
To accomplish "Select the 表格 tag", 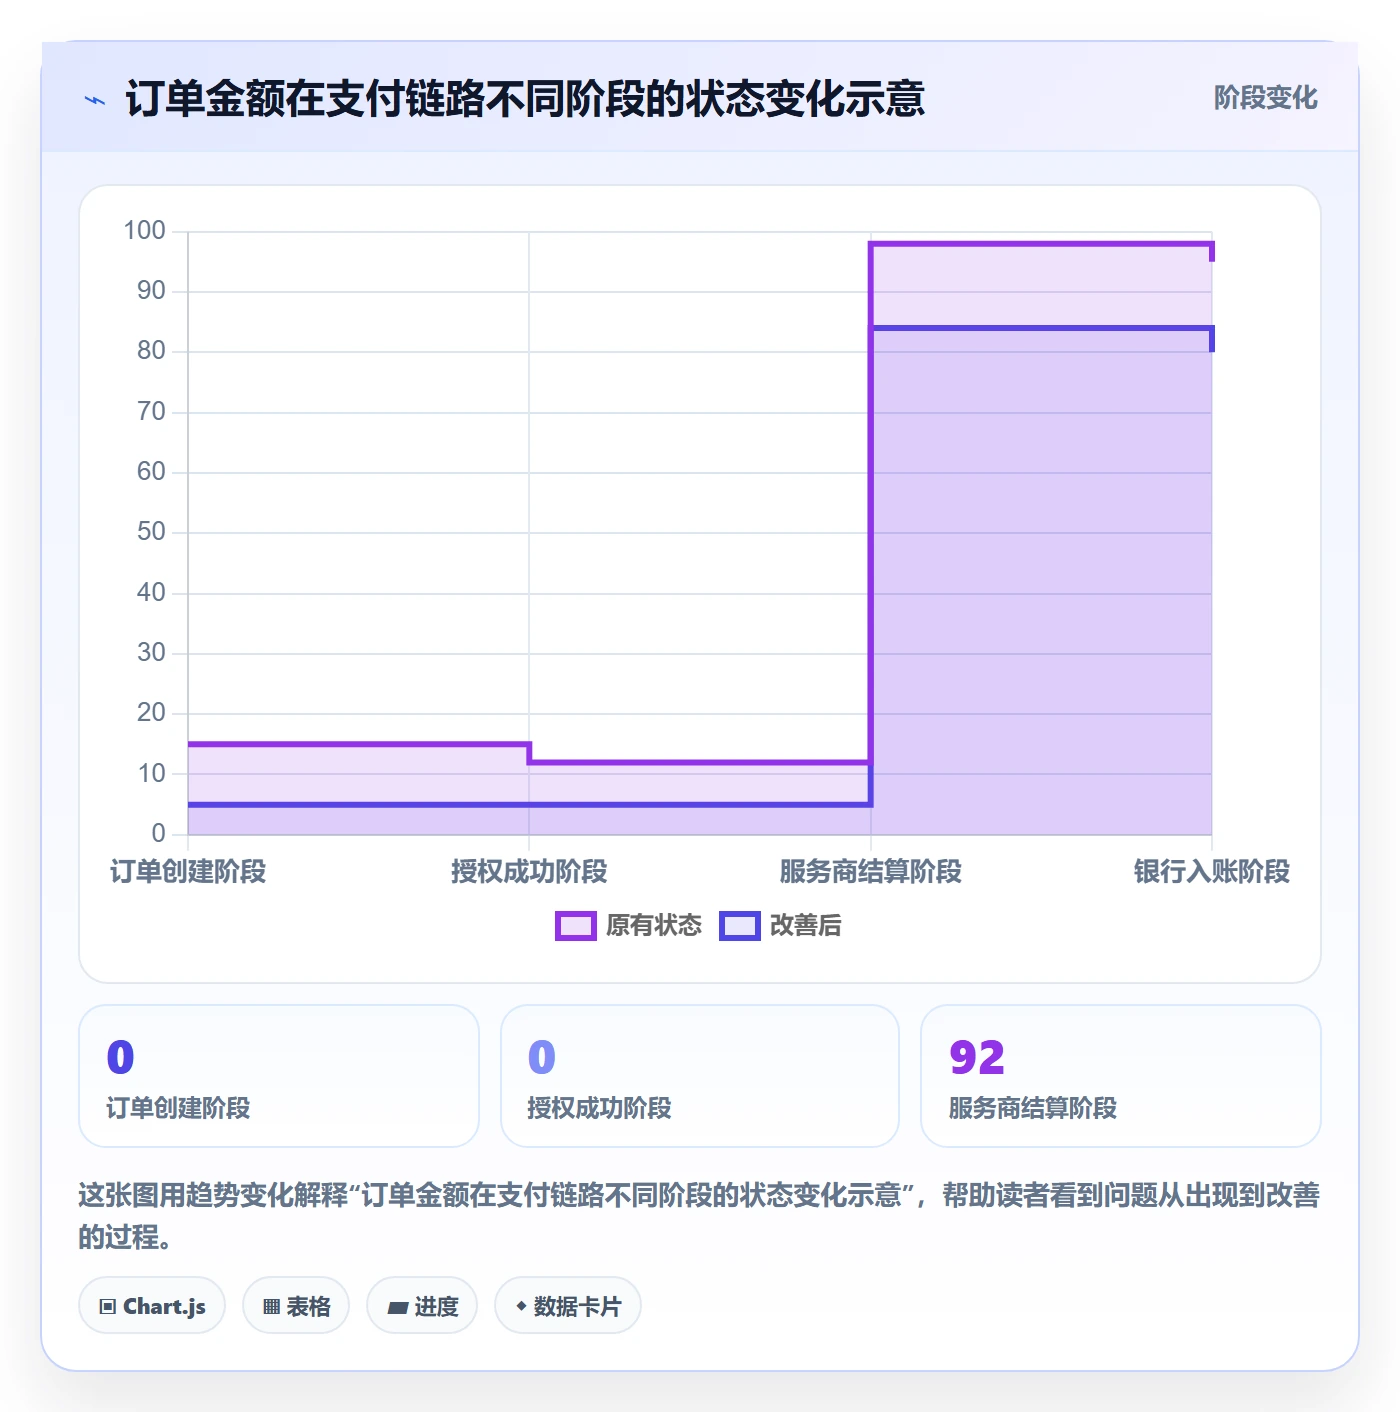I will [x=296, y=1305].
